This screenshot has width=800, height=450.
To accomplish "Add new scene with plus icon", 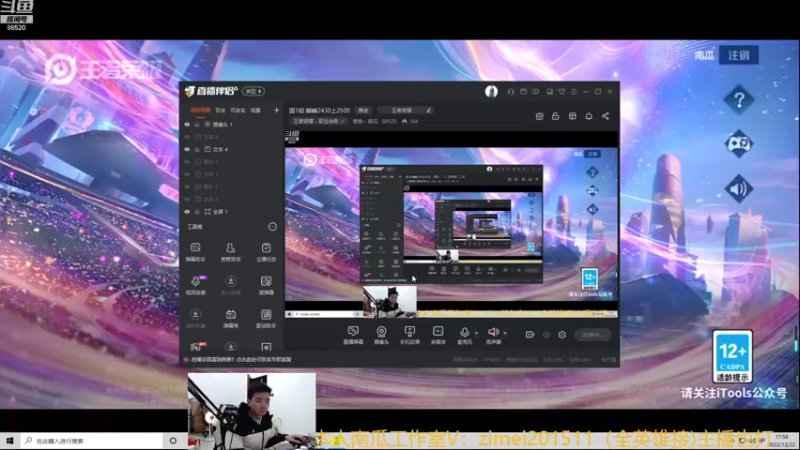I will pos(277,110).
